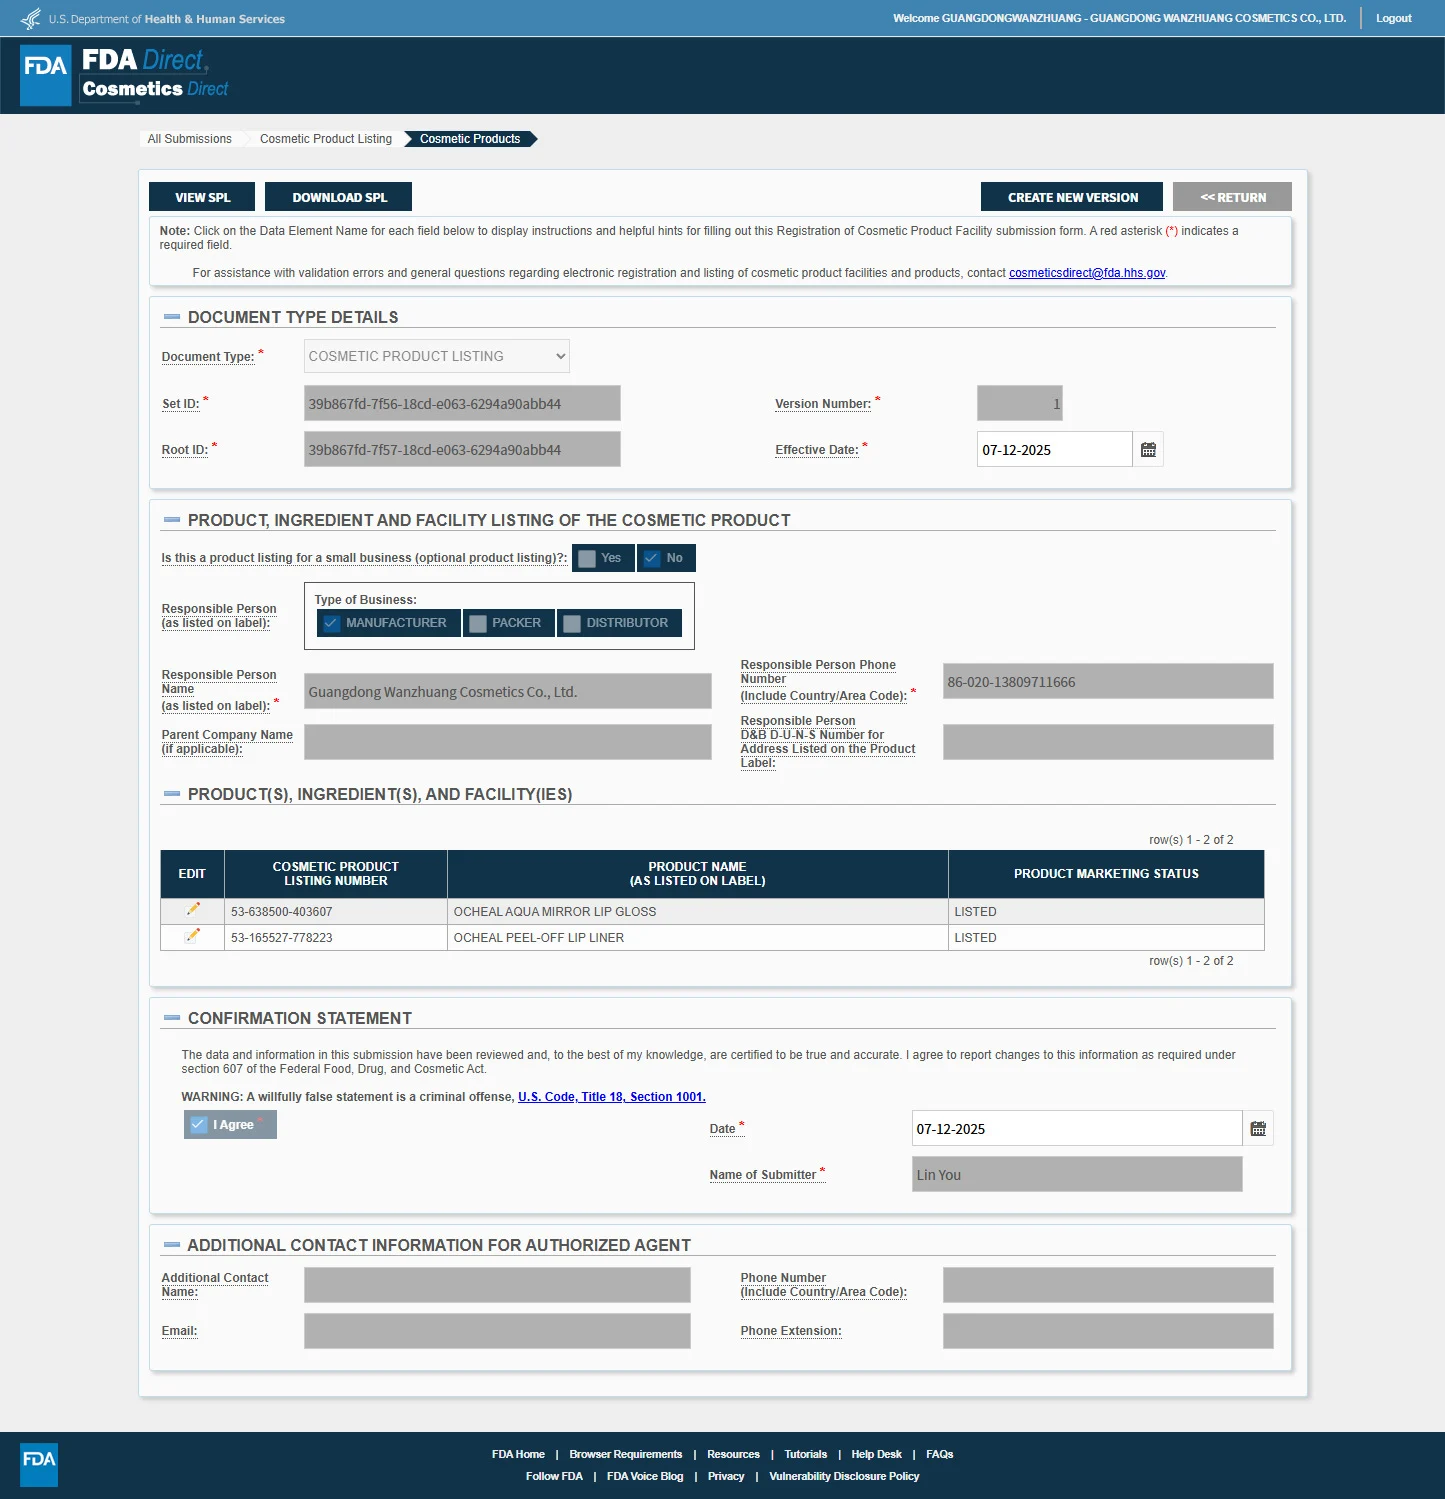Click the Email field
The width and height of the screenshot is (1445, 1499).
(x=497, y=1331)
